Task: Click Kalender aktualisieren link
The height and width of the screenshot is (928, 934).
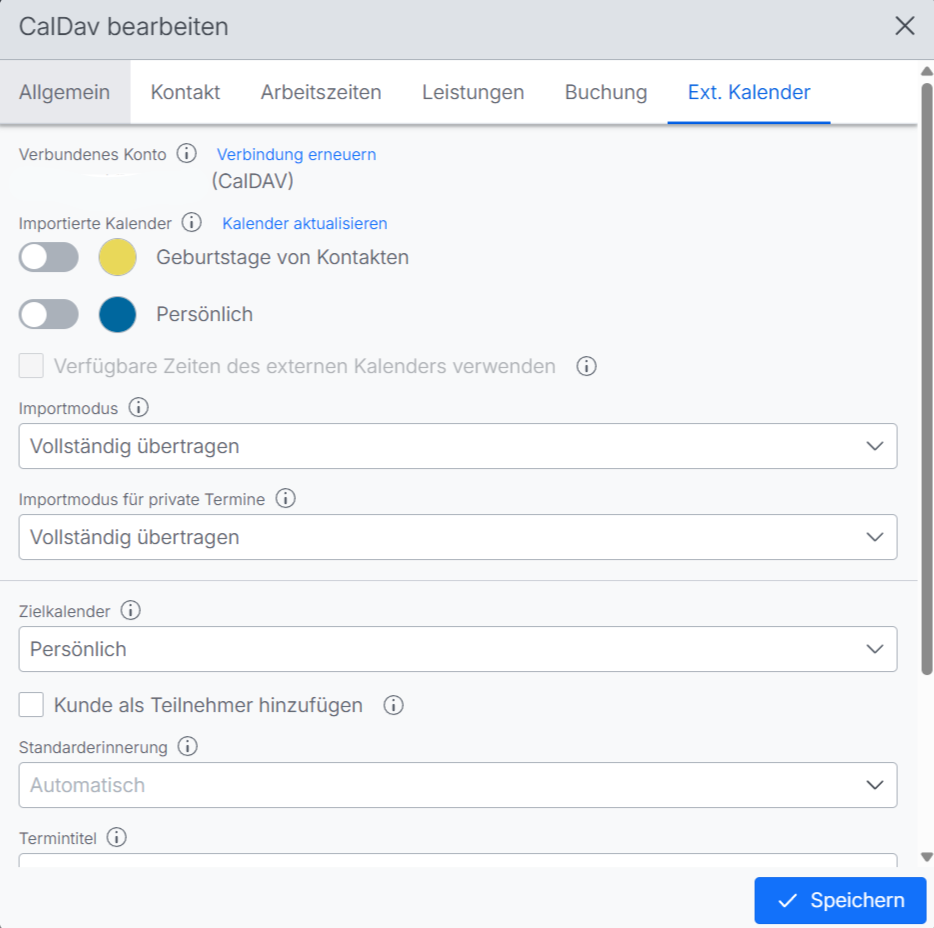Action: click(x=304, y=223)
